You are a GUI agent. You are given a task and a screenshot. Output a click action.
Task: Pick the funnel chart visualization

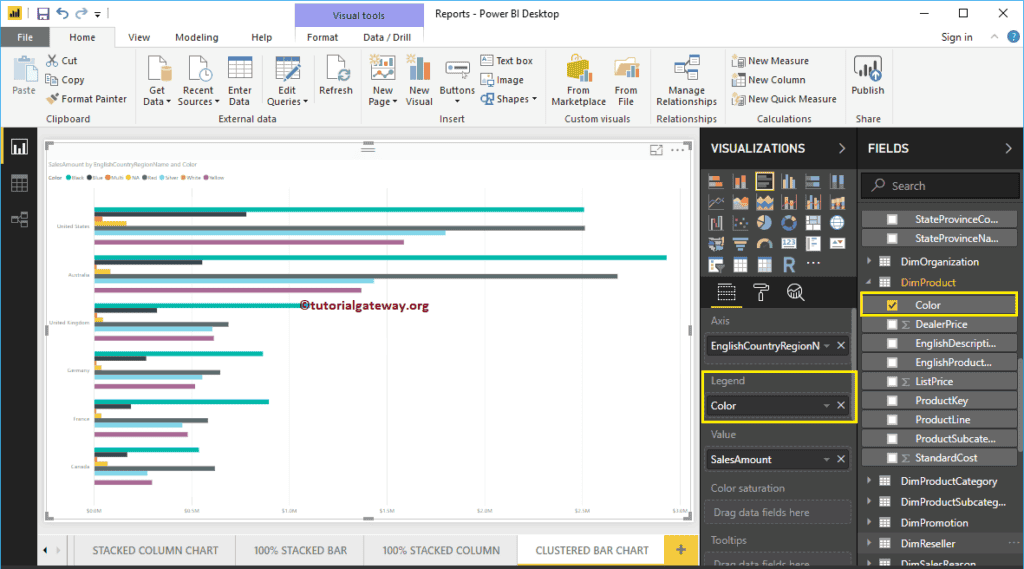pos(740,244)
